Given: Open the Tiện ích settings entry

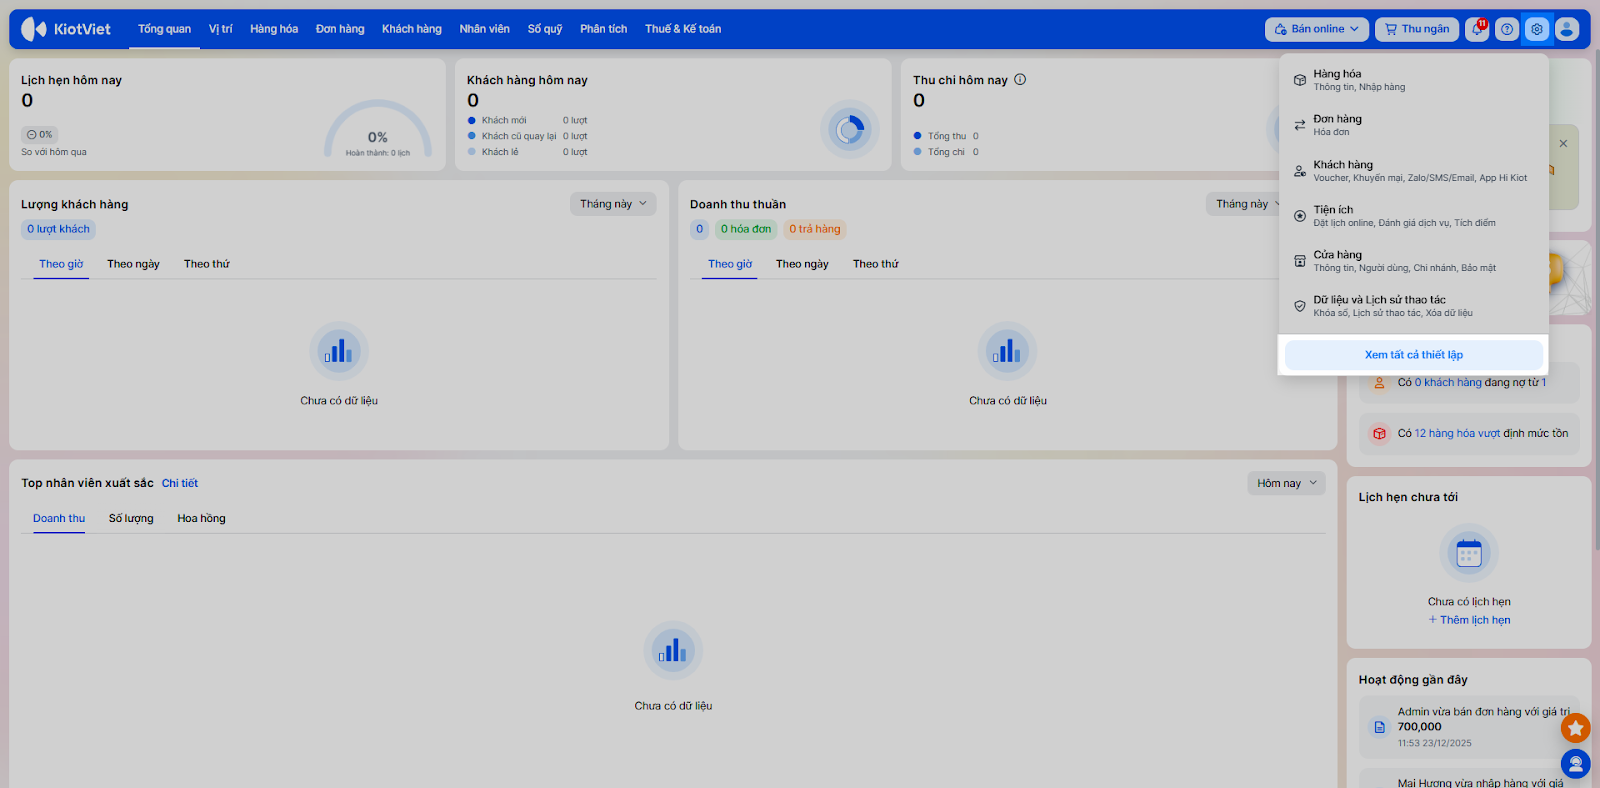Looking at the screenshot, I should click(x=1414, y=216).
